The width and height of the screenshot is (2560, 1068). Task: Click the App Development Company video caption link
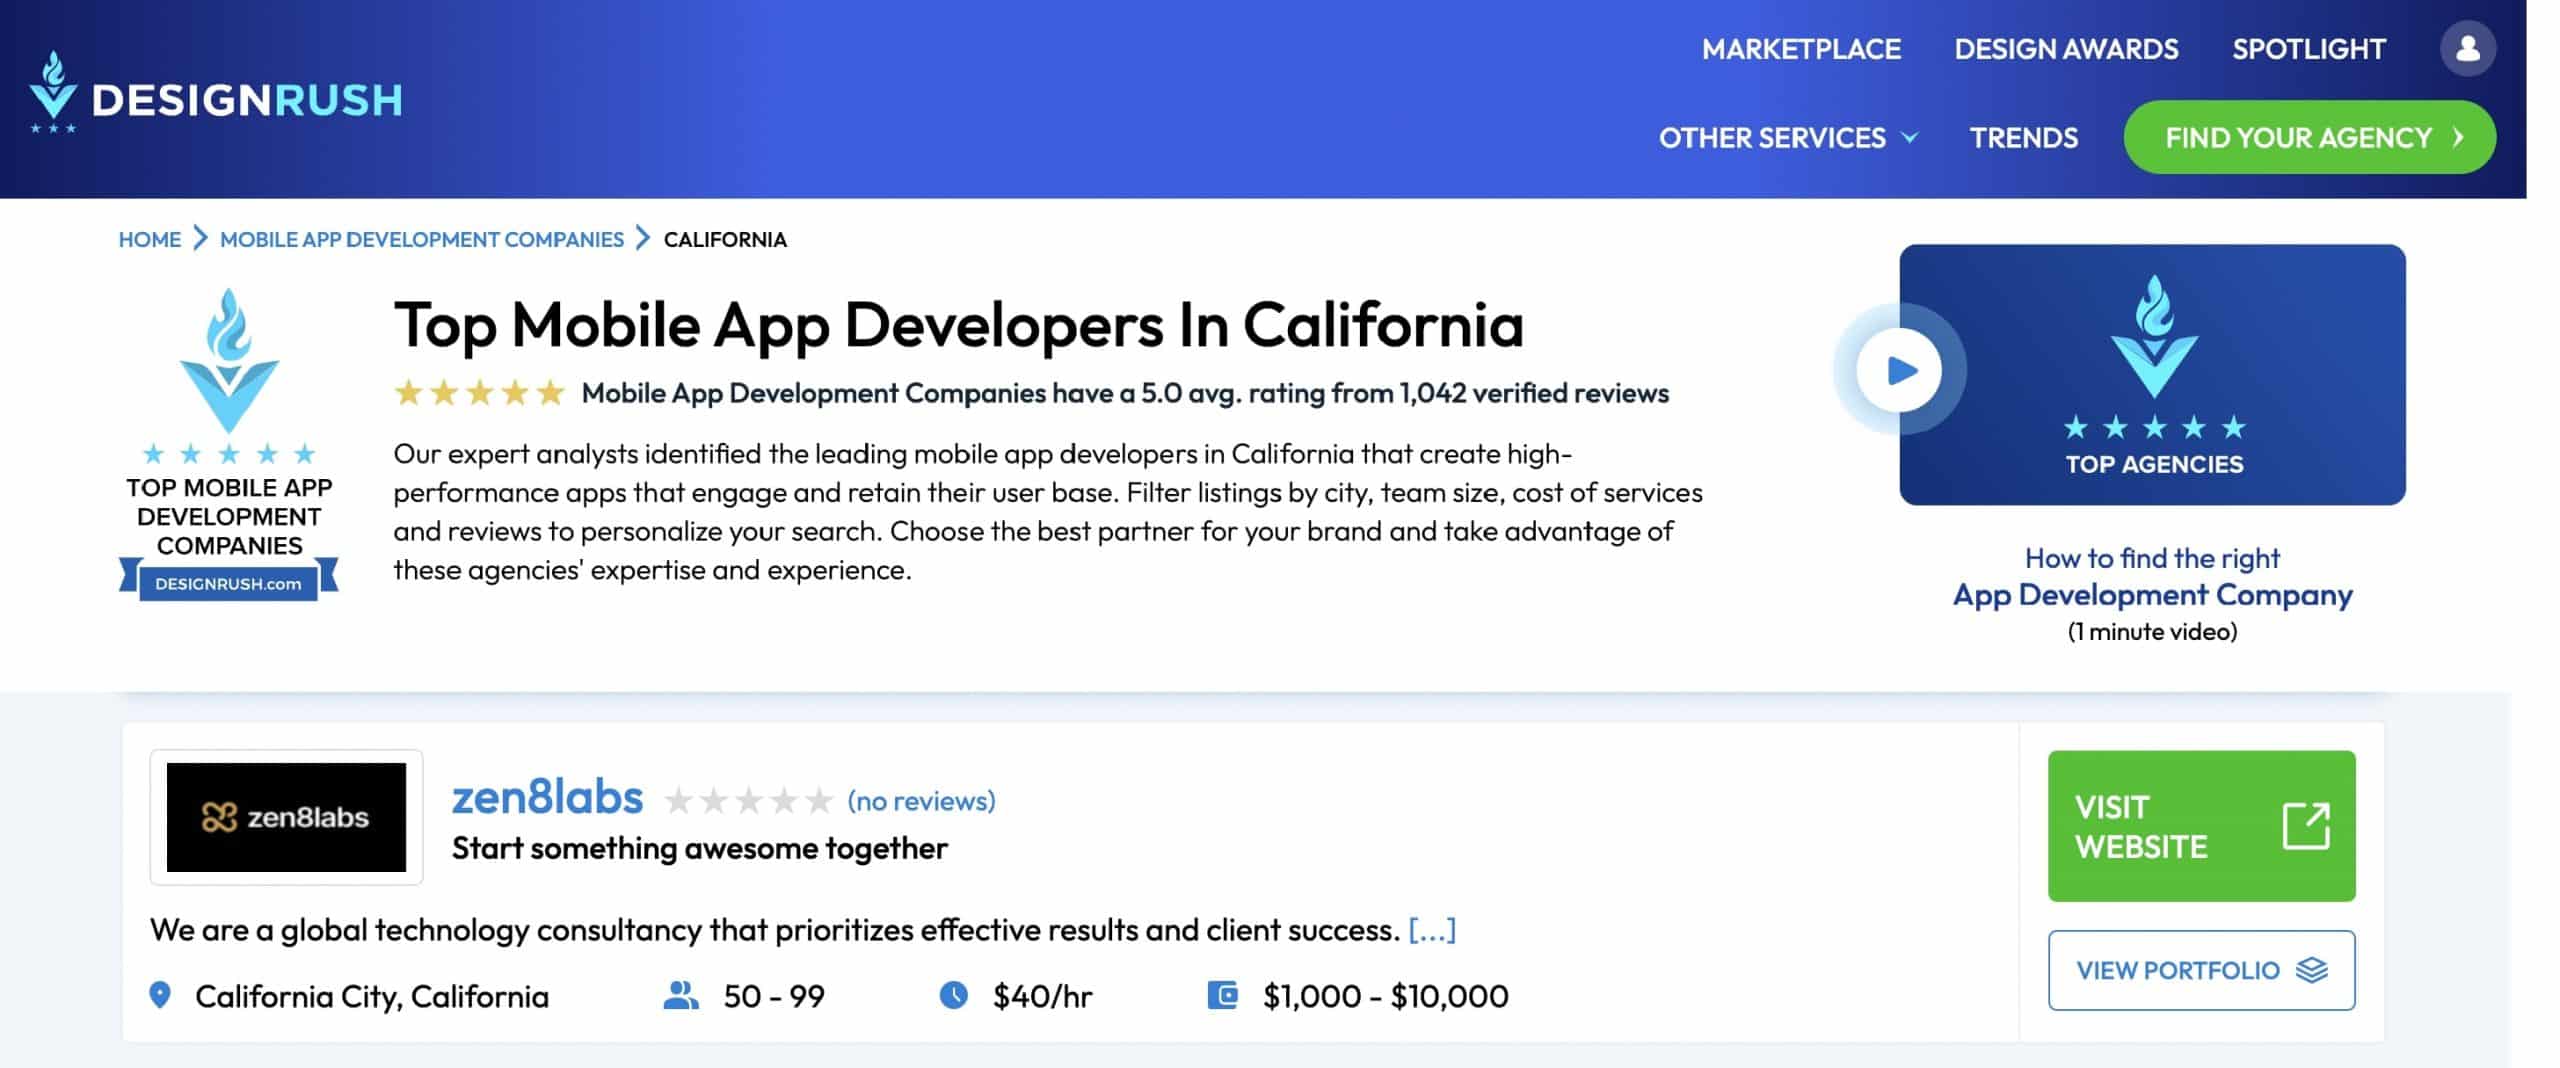point(2152,594)
